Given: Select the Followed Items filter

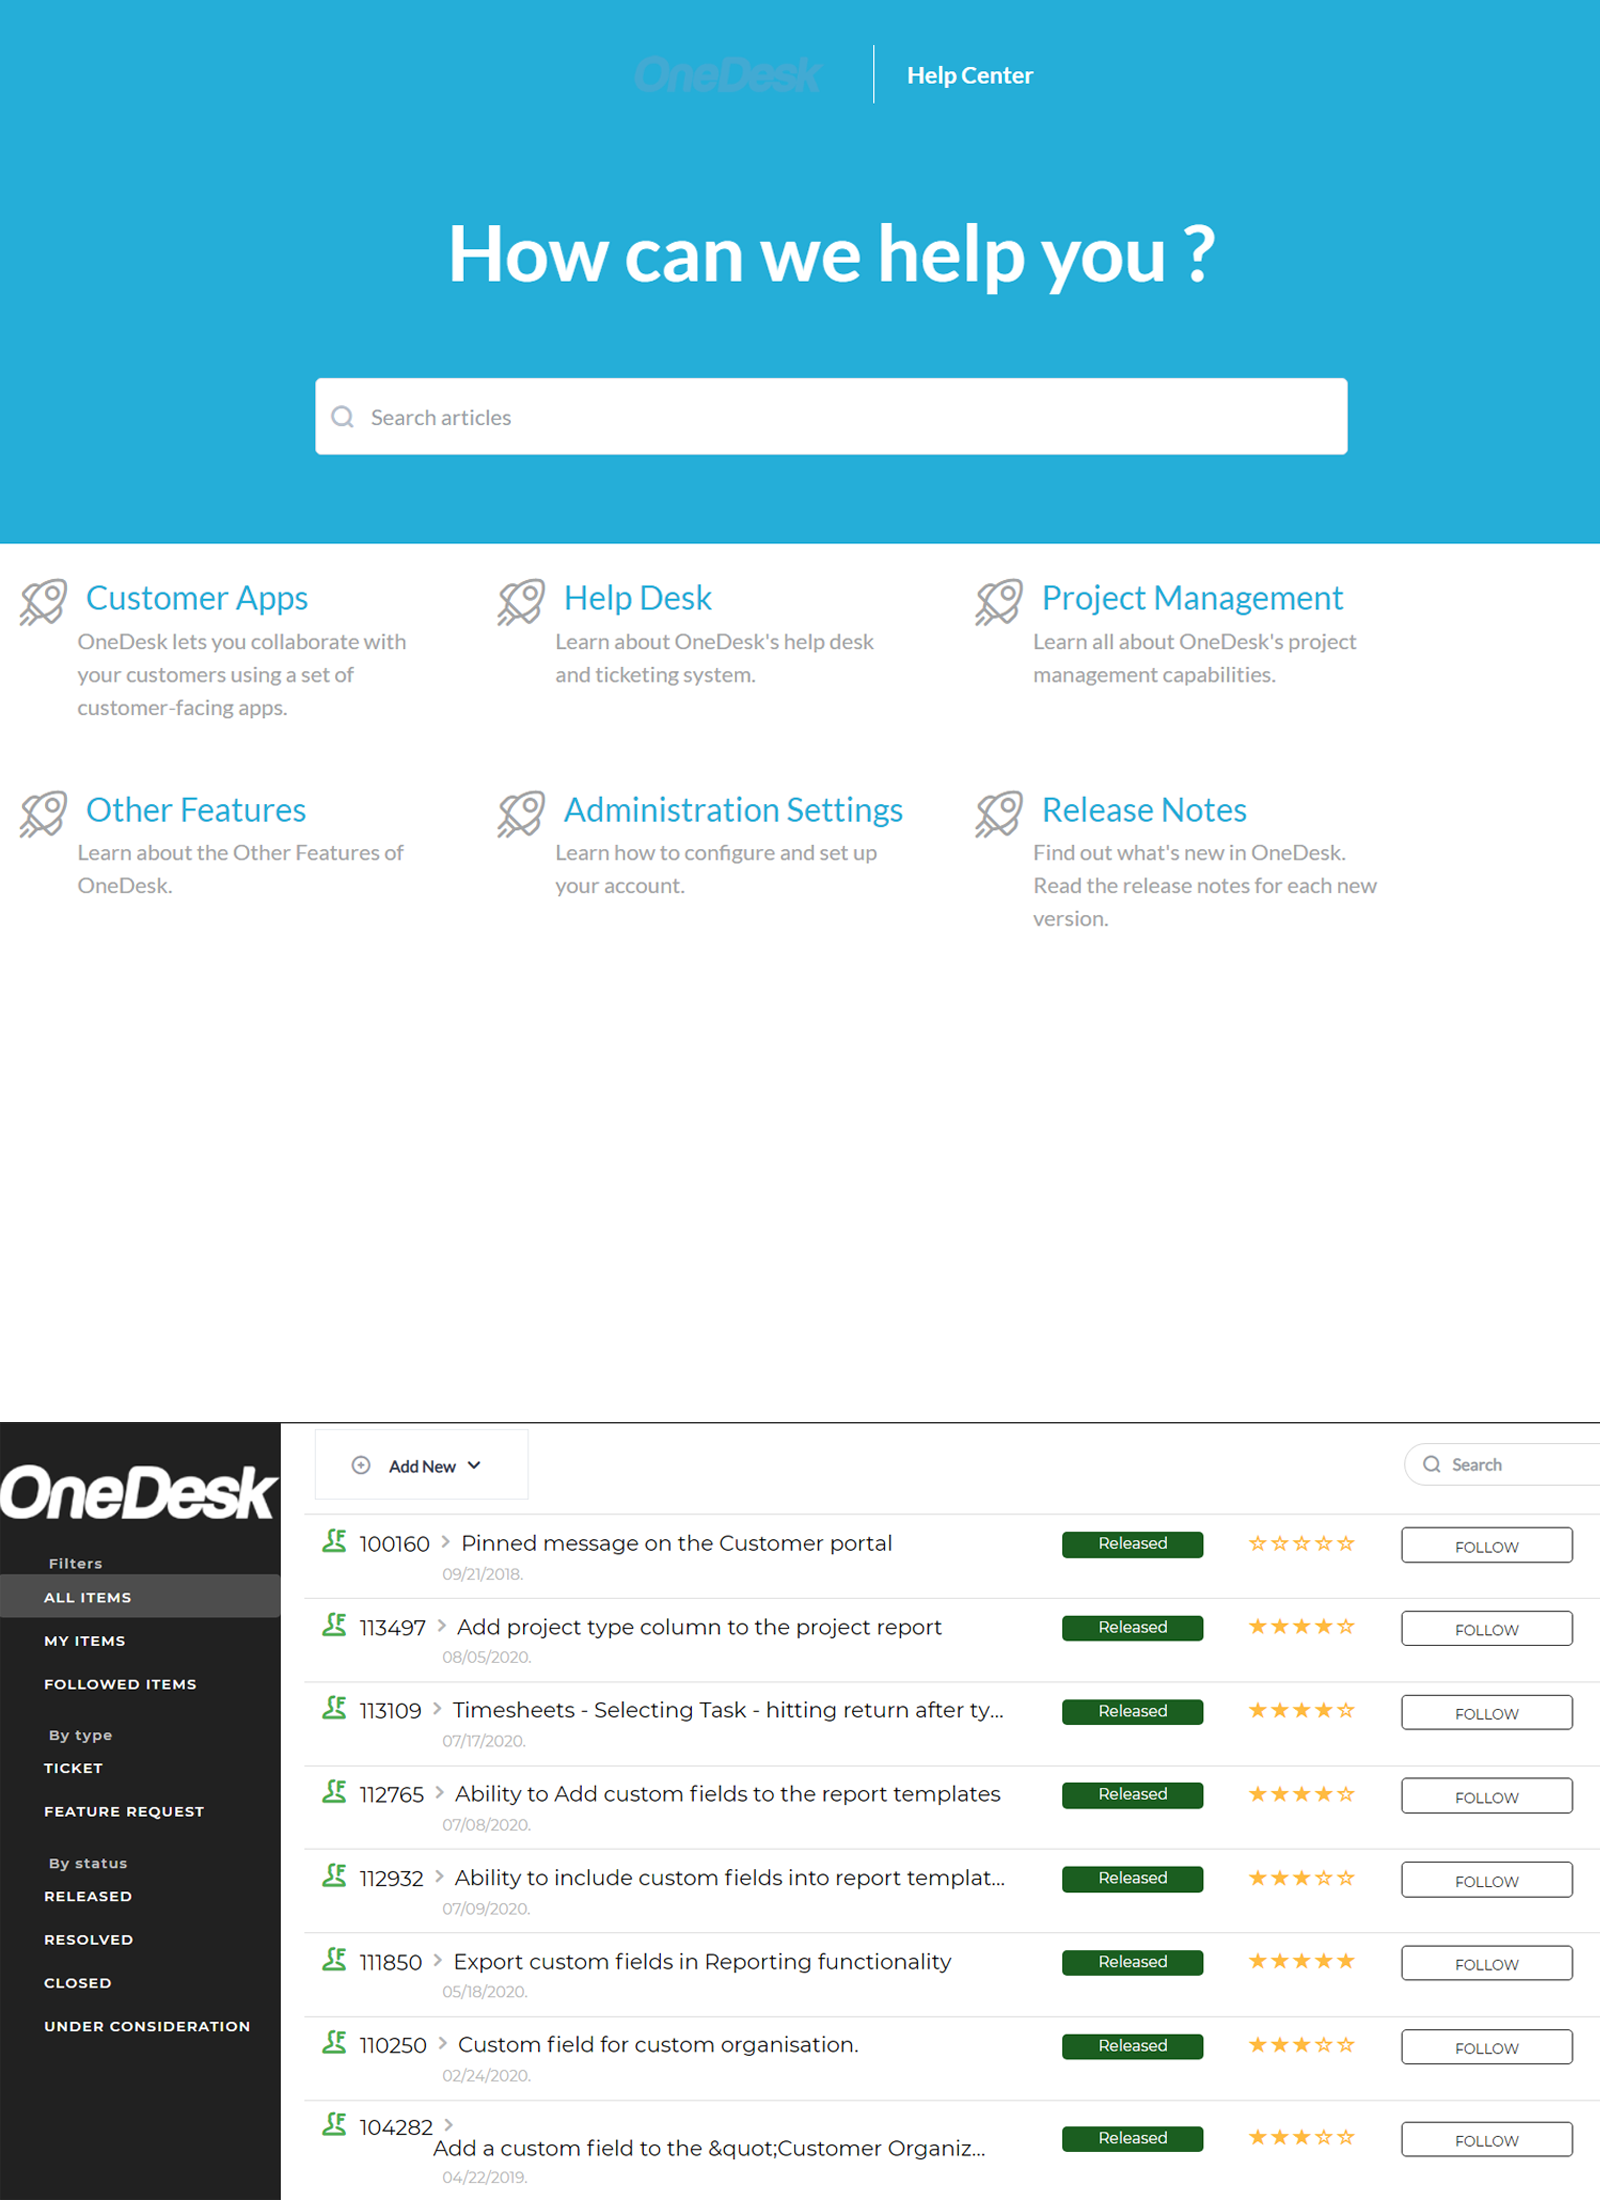Looking at the screenshot, I should [x=120, y=1684].
